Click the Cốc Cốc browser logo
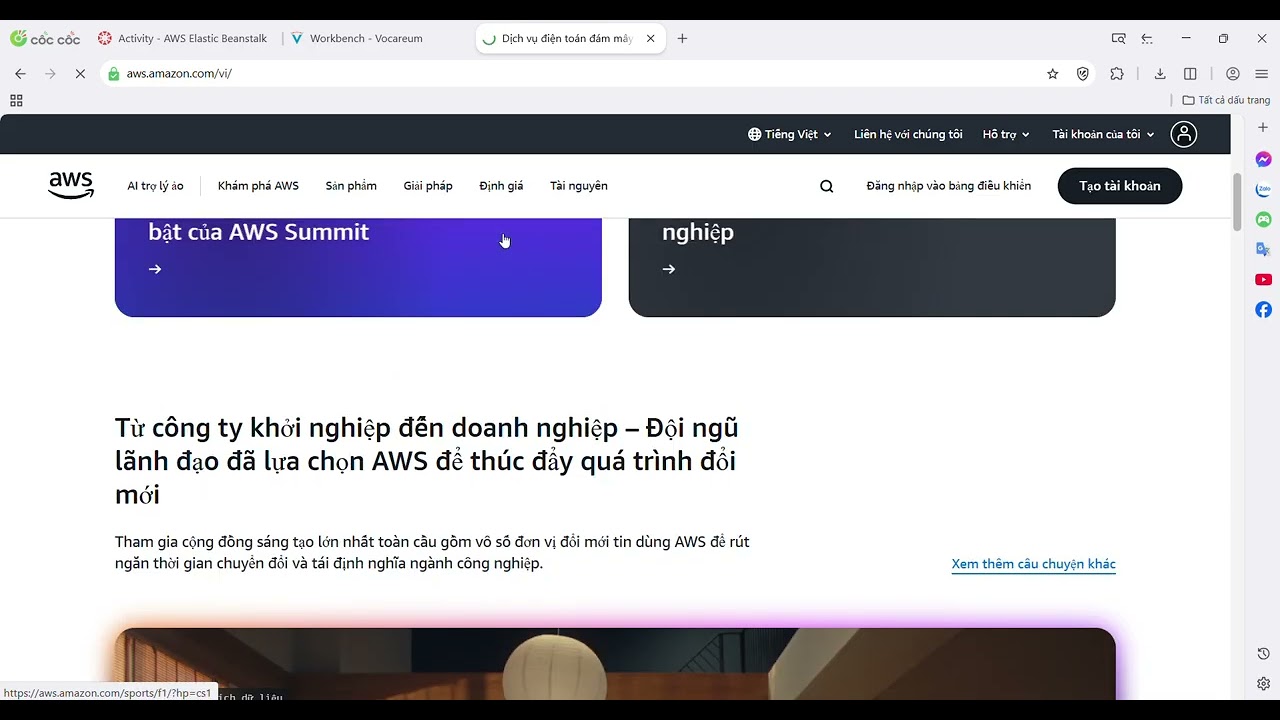Viewport: 1280px width, 720px height. click(x=45, y=39)
